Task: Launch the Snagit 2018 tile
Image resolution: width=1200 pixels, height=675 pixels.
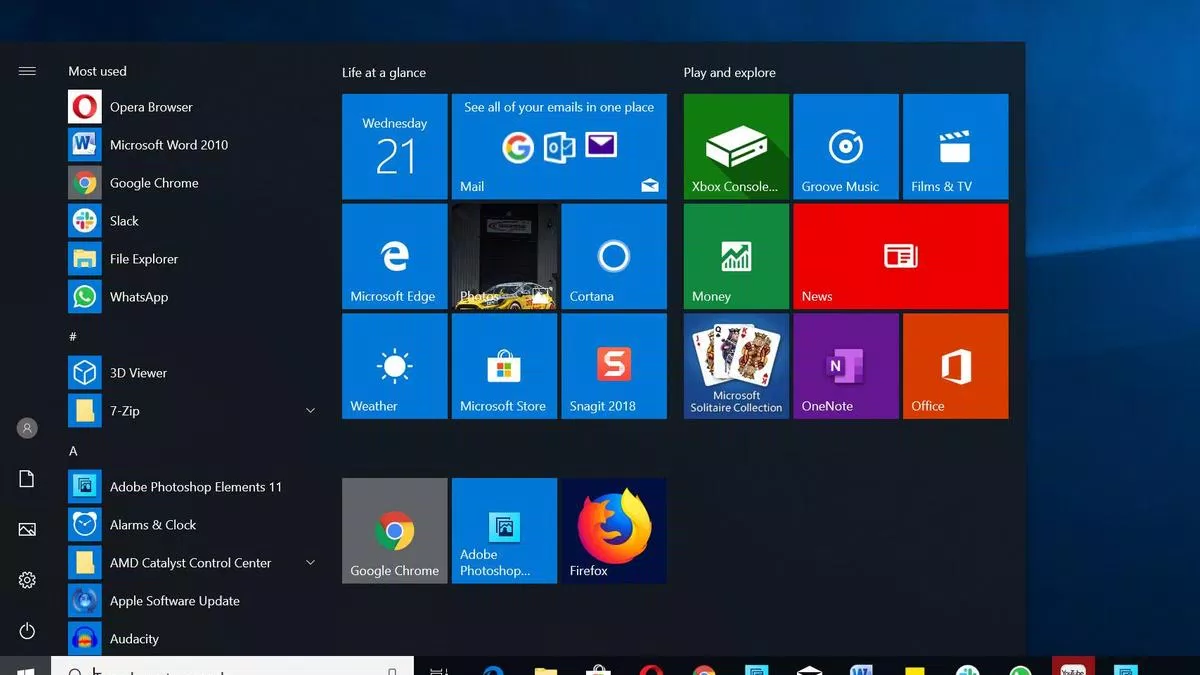Action: [x=614, y=365]
